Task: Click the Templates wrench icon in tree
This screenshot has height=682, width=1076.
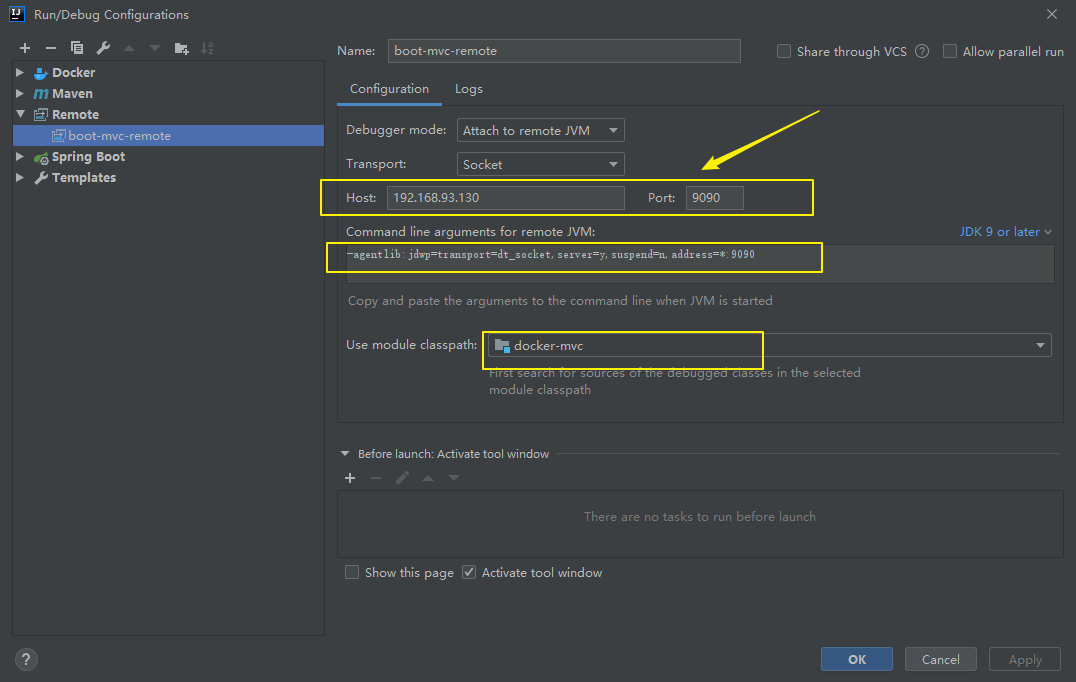Action: click(41, 178)
